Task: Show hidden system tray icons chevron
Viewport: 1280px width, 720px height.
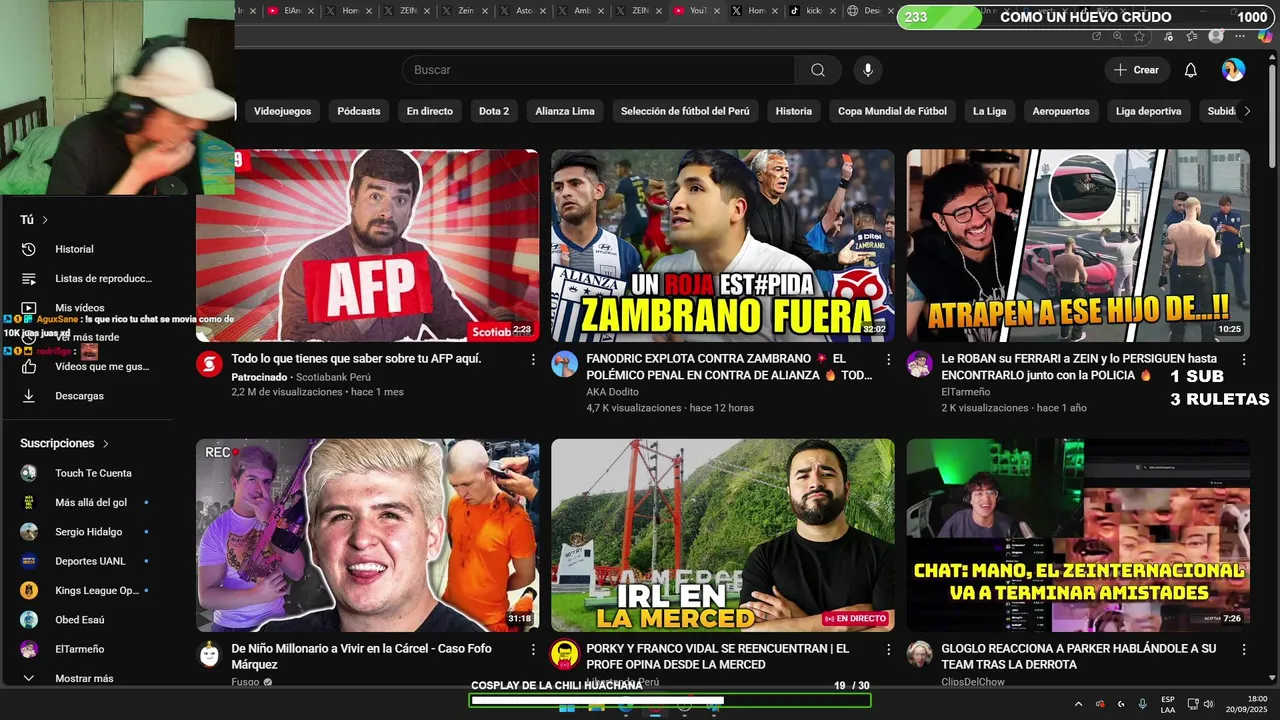Action: (x=1078, y=704)
